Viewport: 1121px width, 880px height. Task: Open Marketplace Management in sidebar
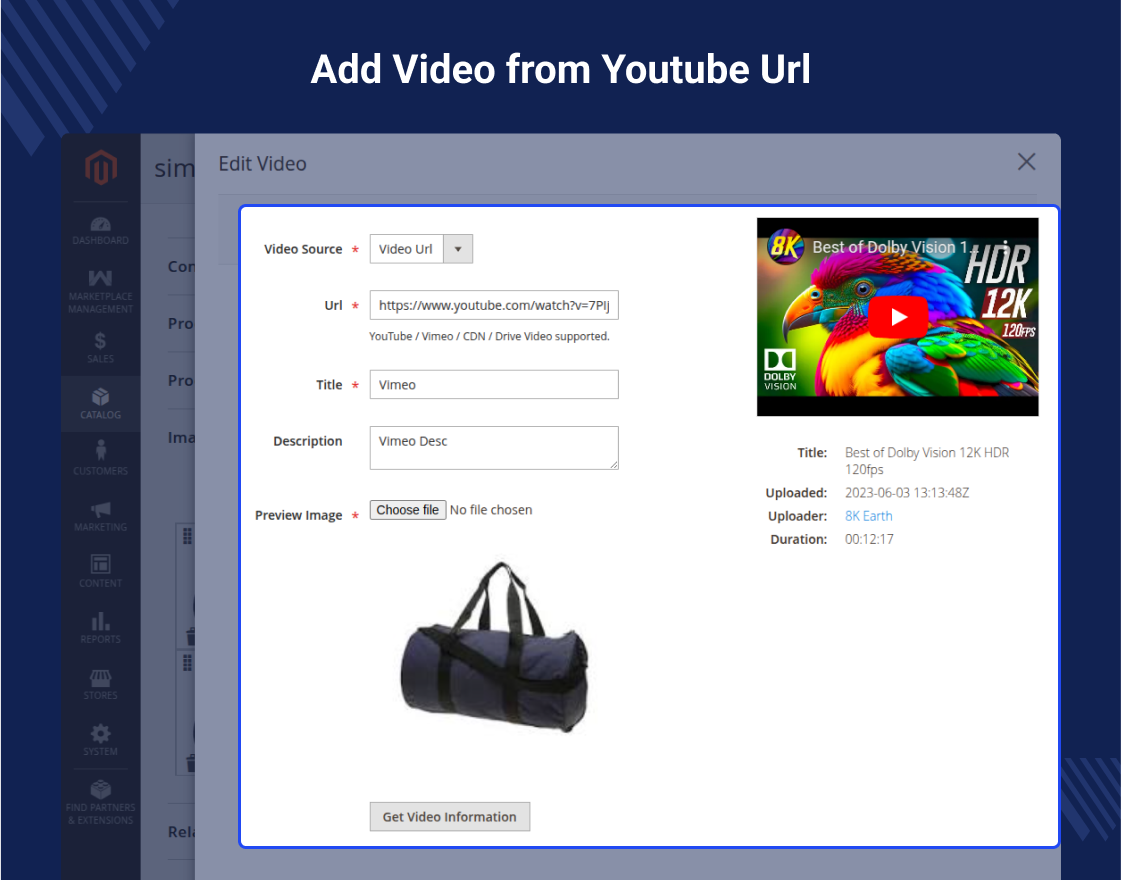(x=101, y=292)
